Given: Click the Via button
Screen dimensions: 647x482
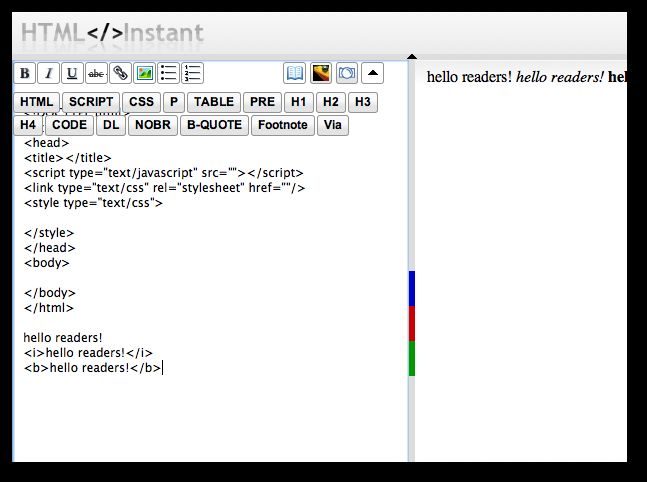Looking at the screenshot, I should pyautogui.click(x=333, y=125).
